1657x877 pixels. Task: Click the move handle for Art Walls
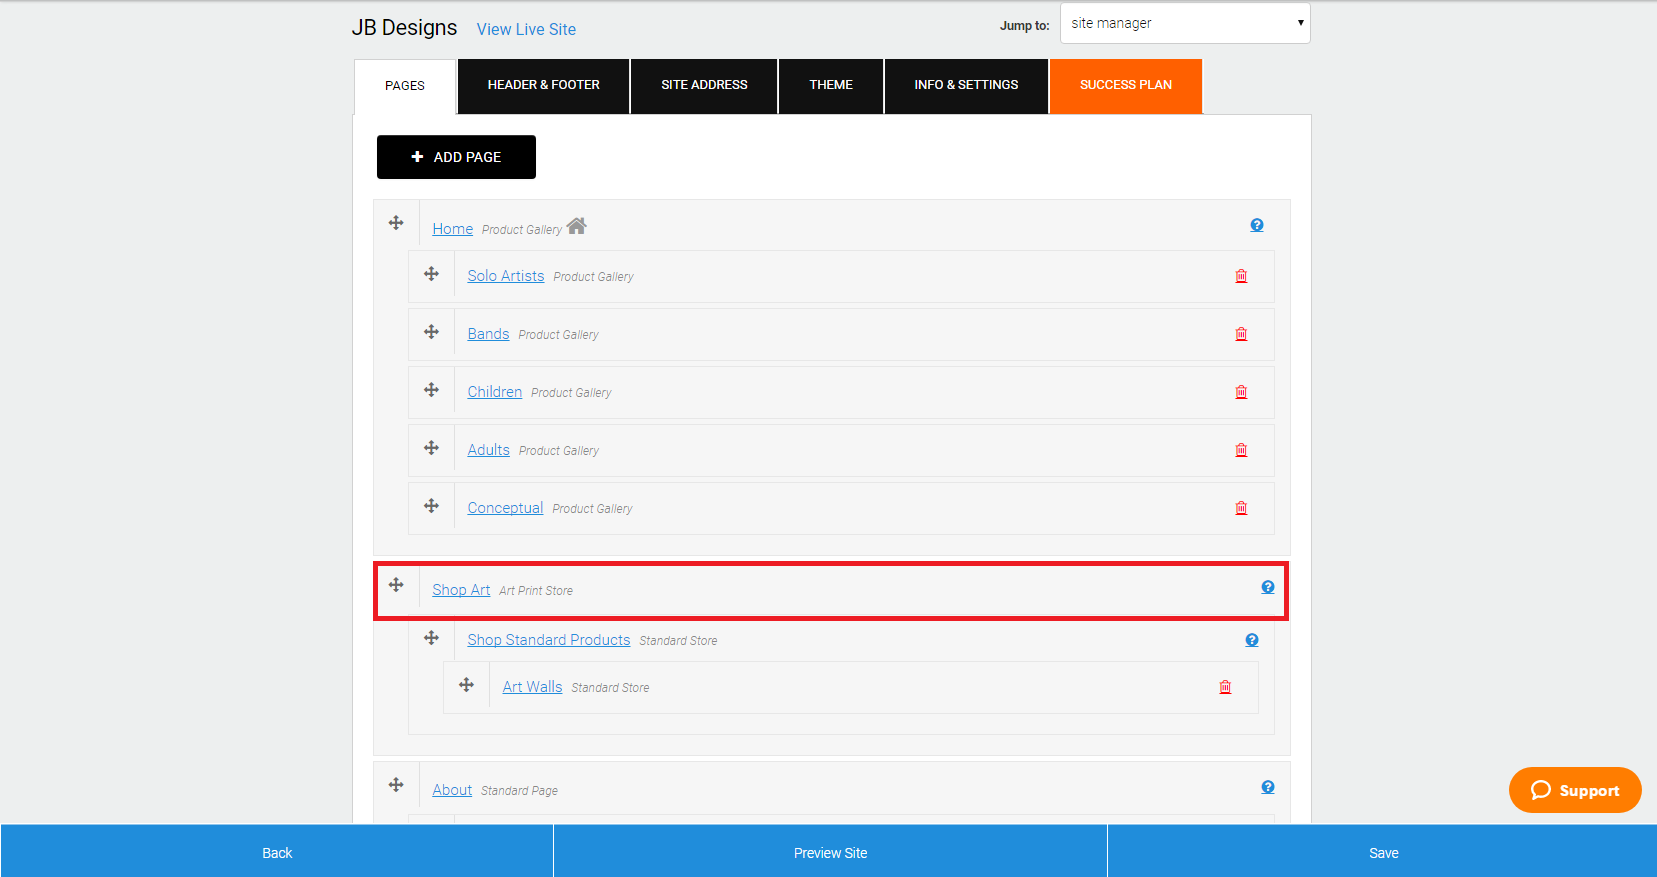466,685
